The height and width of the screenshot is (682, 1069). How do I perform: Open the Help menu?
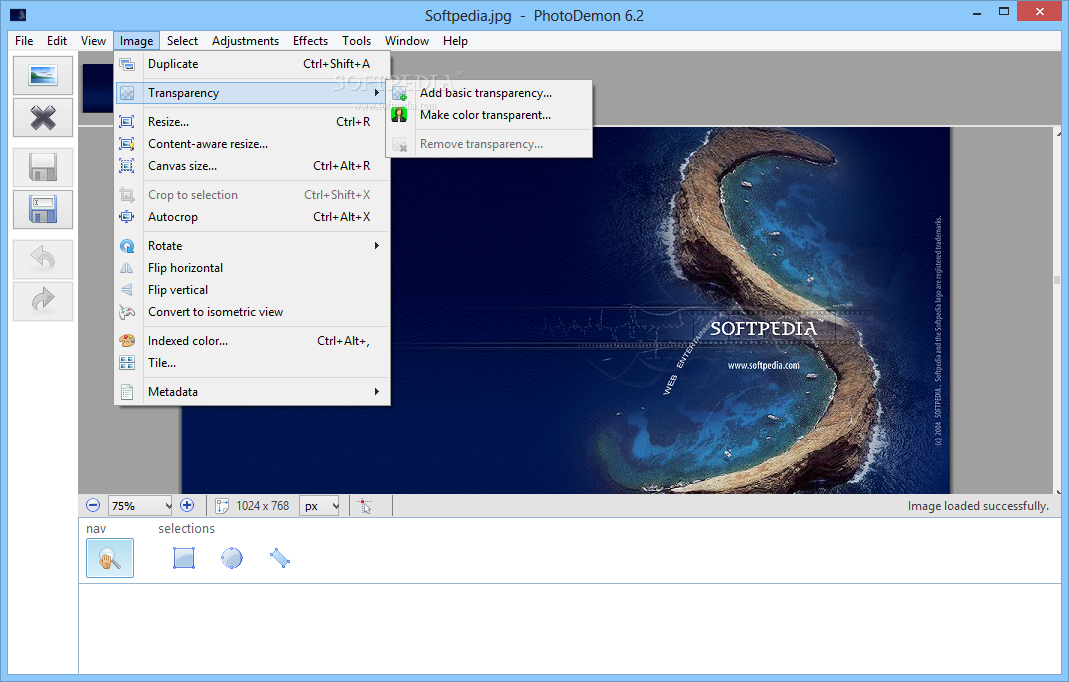[x=455, y=41]
